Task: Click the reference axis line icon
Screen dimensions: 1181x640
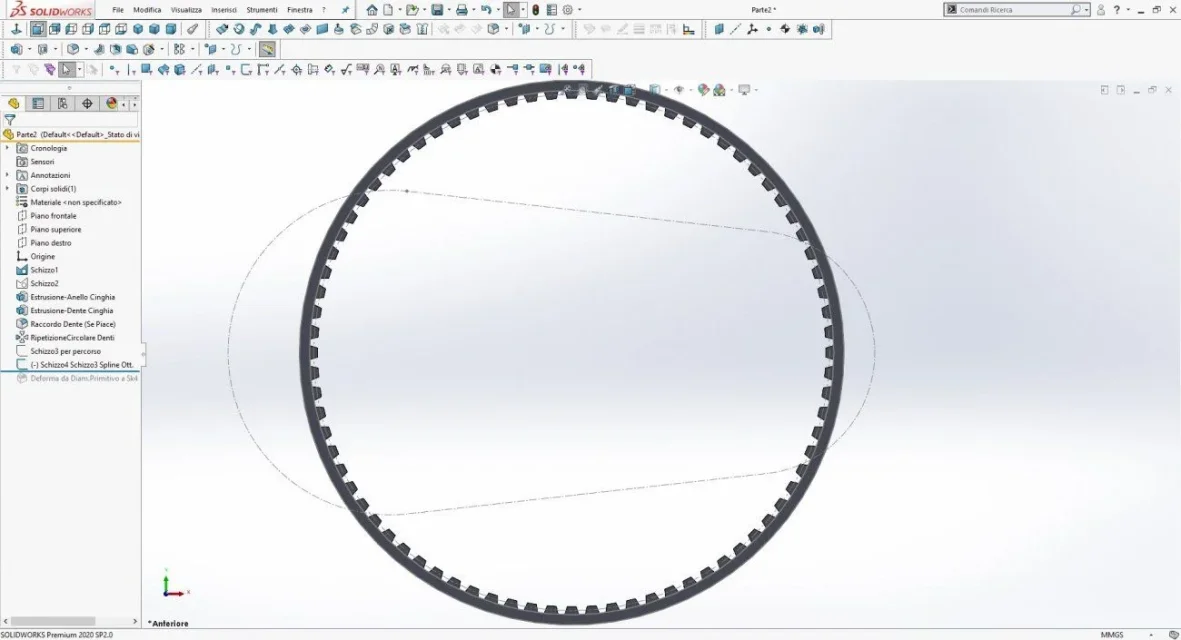Action: 735,29
